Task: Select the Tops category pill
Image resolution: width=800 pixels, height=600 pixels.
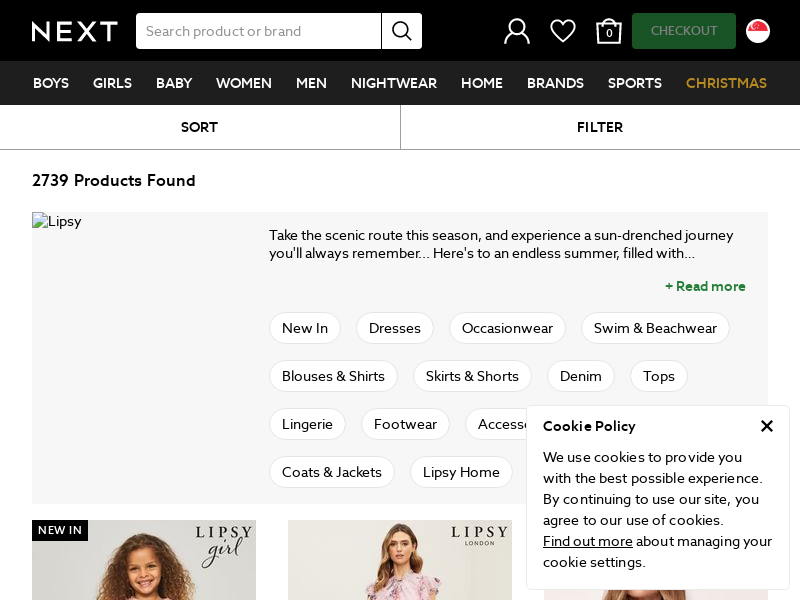Action: 659,376
